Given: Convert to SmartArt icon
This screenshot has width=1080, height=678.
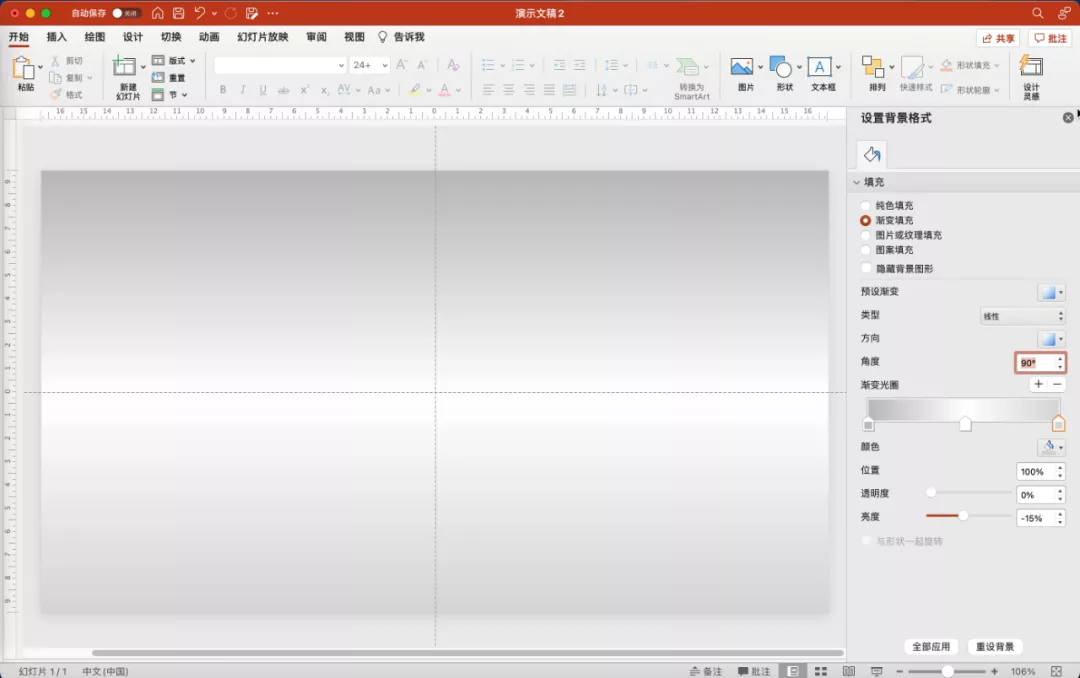Looking at the screenshot, I should pyautogui.click(x=687, y=67).
